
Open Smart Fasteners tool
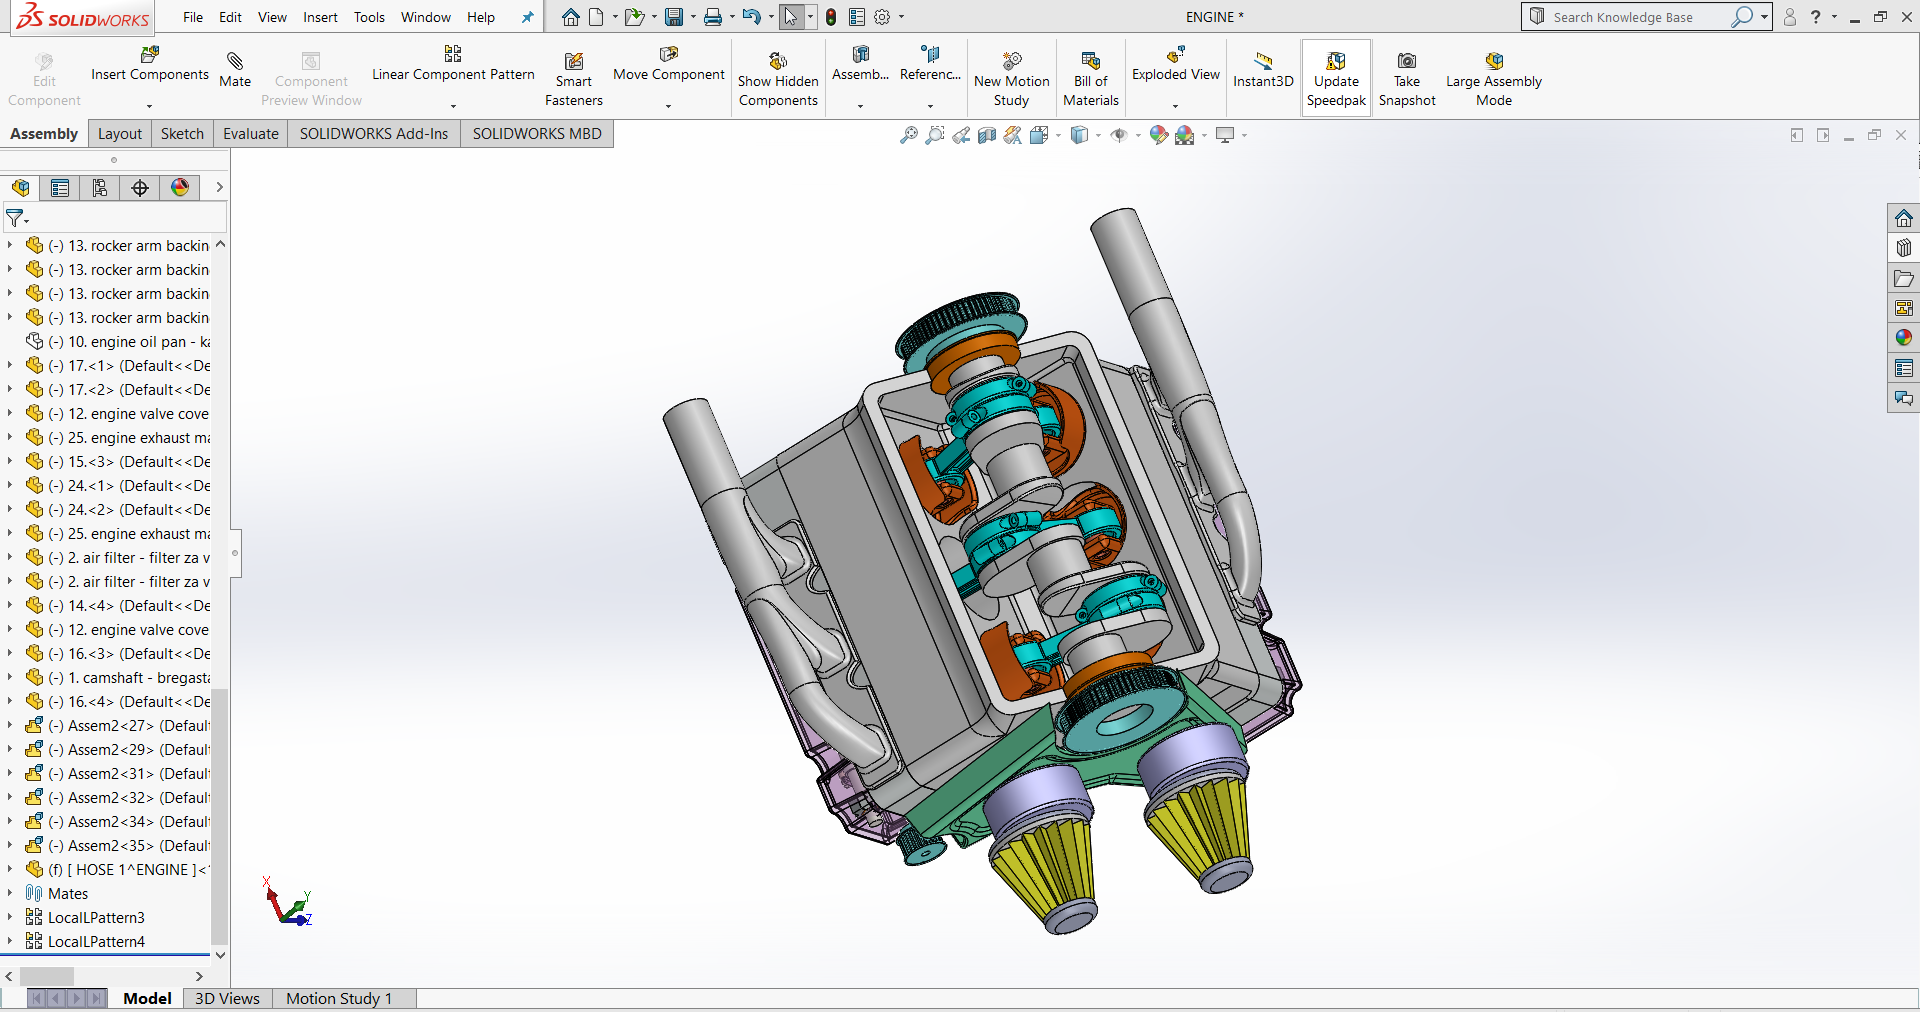tap(573, 62)
